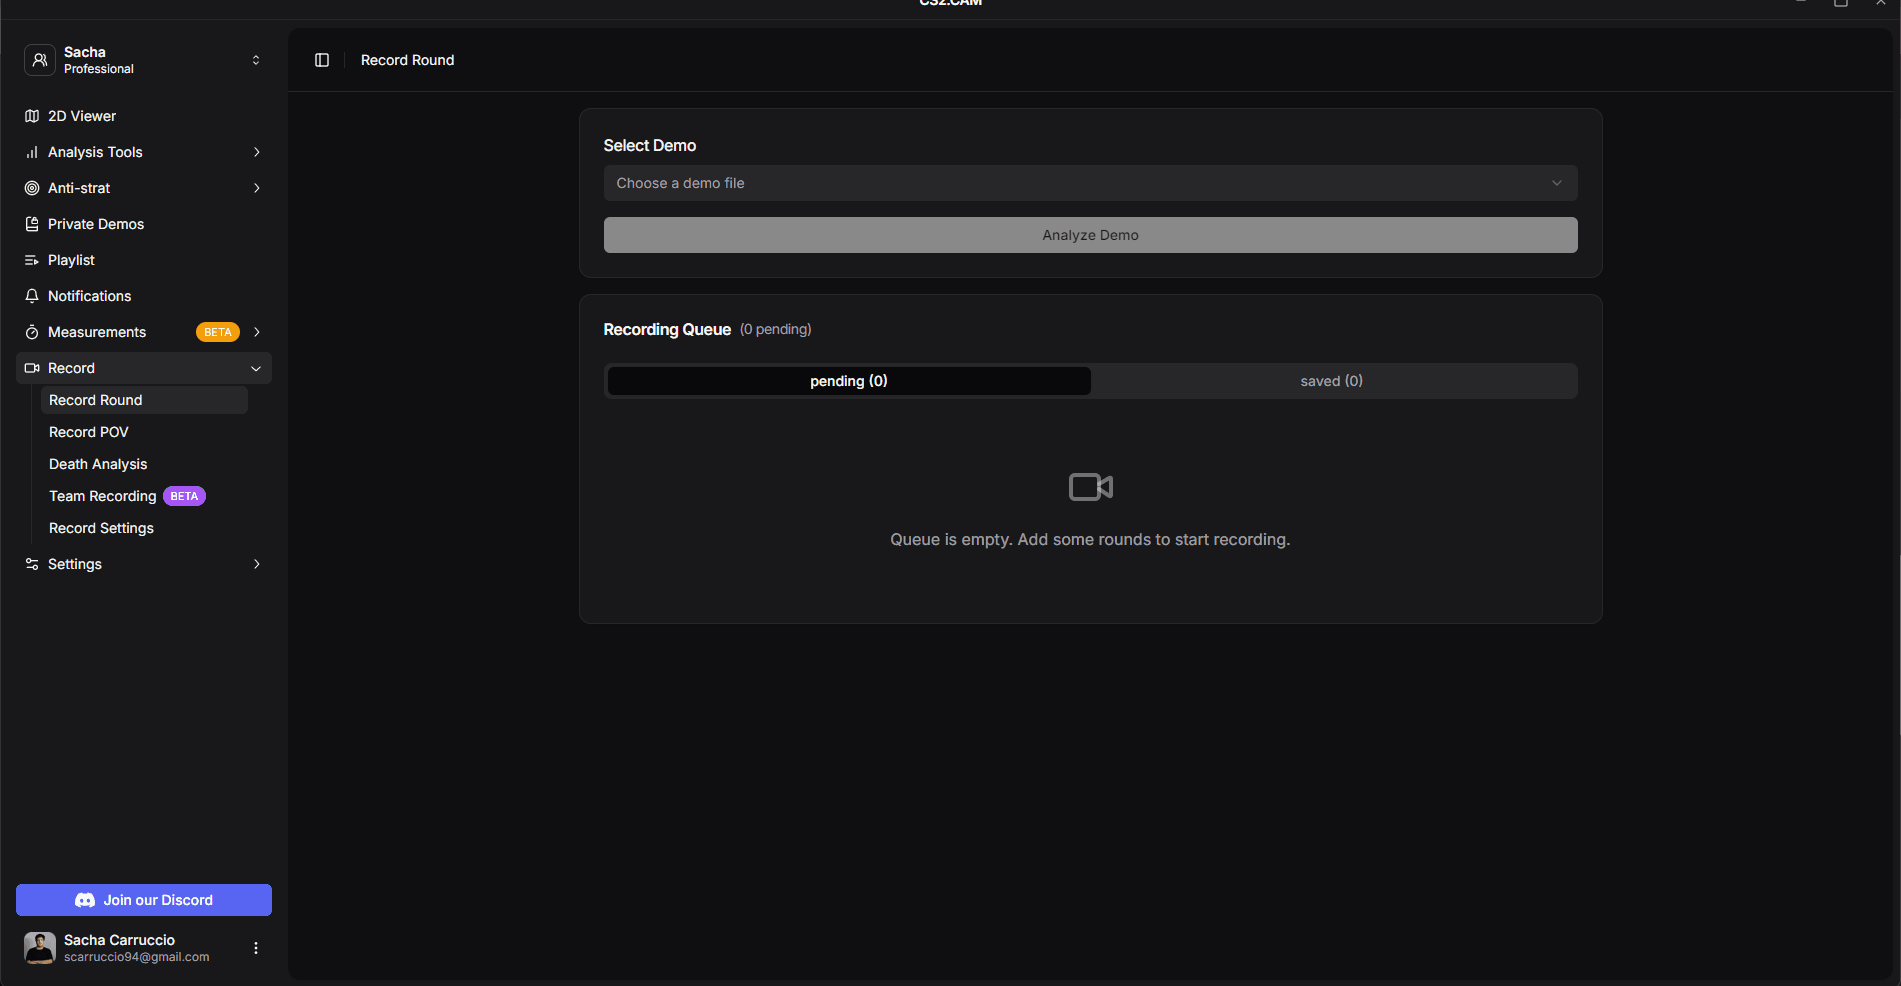Screen dimensions: 1901x986
Task: Open the user options three-dot menu
Action: 256,948
